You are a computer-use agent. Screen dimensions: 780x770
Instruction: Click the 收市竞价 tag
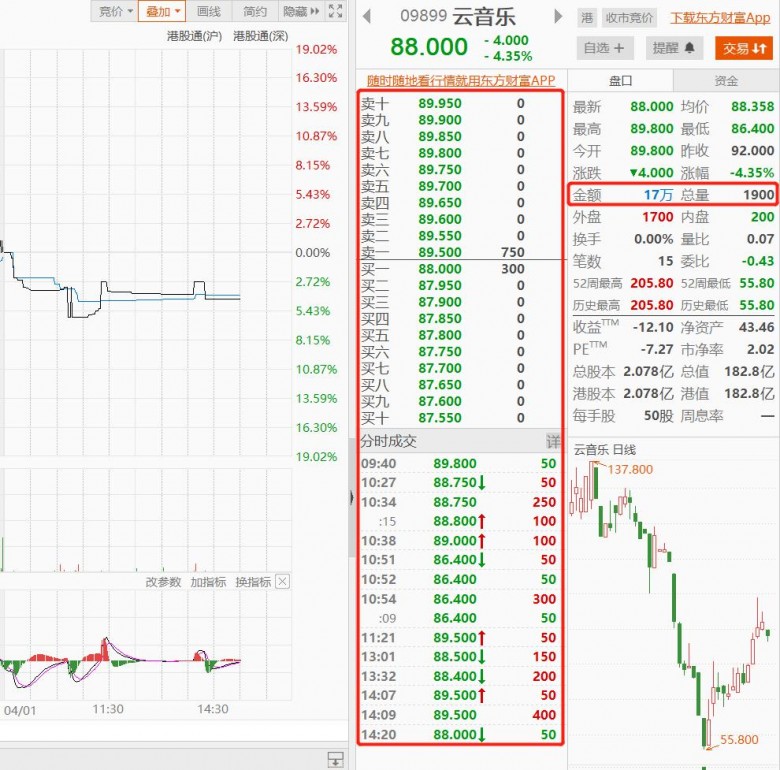pos(629,18)
